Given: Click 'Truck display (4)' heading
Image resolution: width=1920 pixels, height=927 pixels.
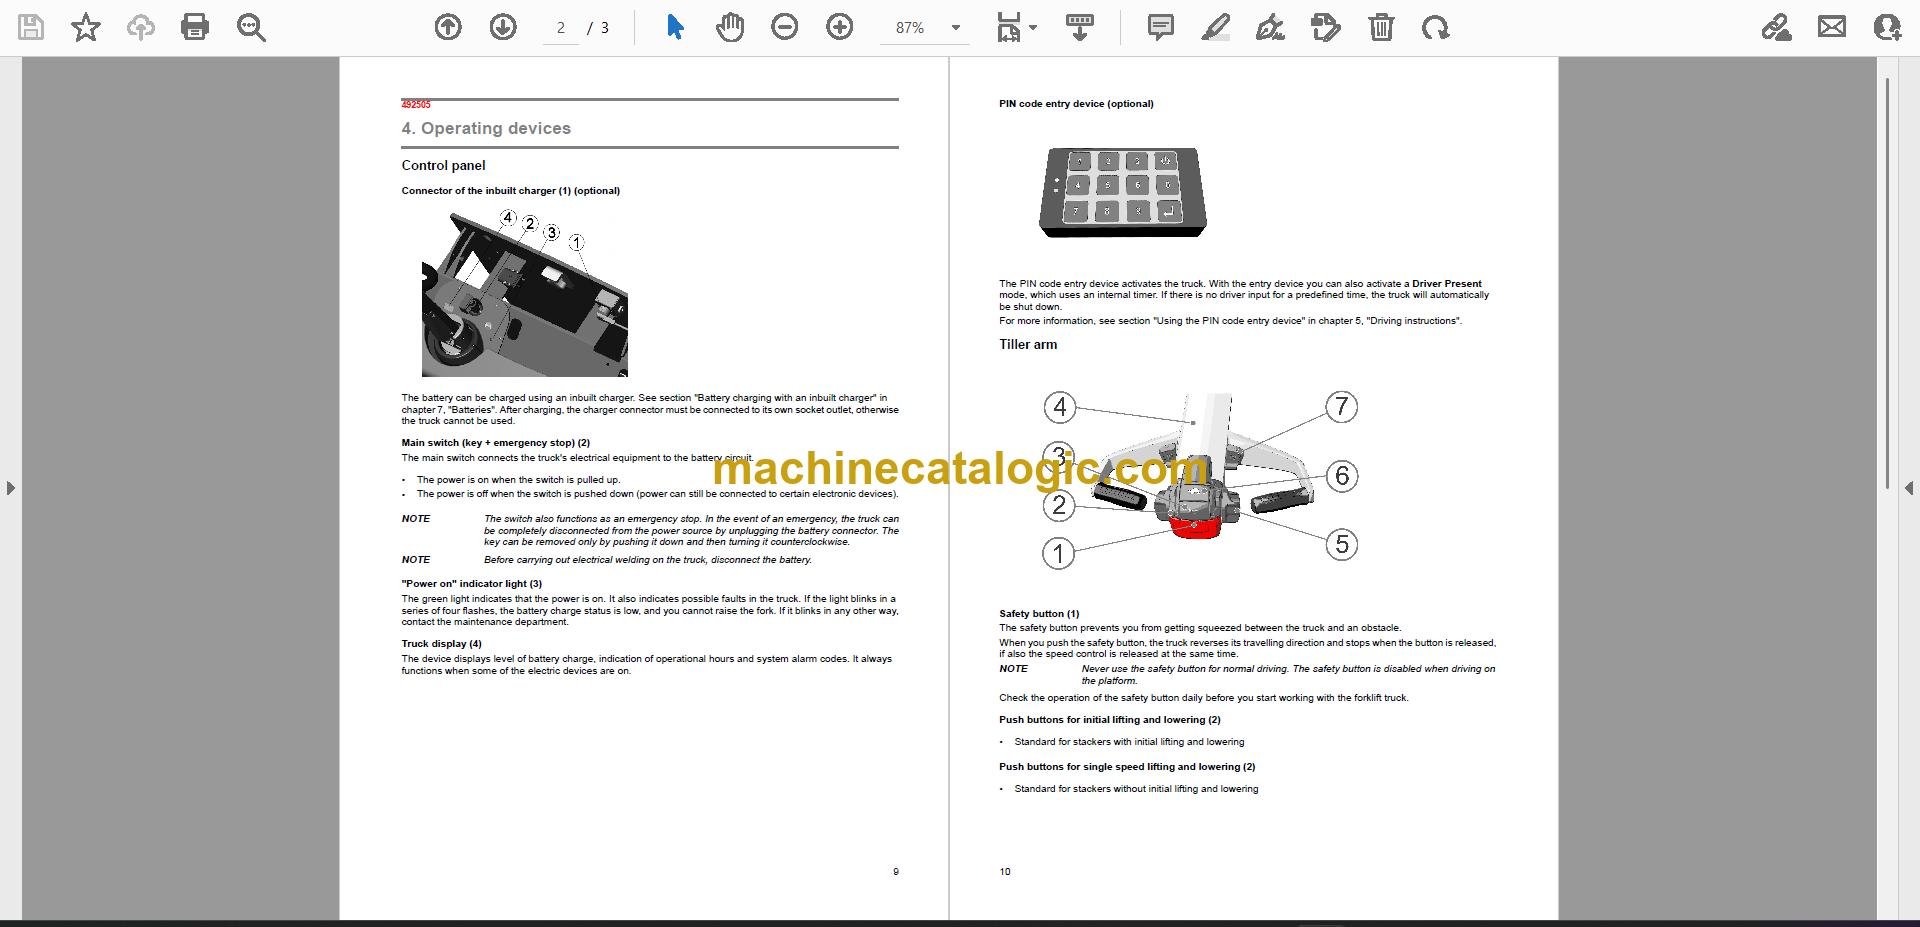Looking at the screenshot, I should coord(441,644).
